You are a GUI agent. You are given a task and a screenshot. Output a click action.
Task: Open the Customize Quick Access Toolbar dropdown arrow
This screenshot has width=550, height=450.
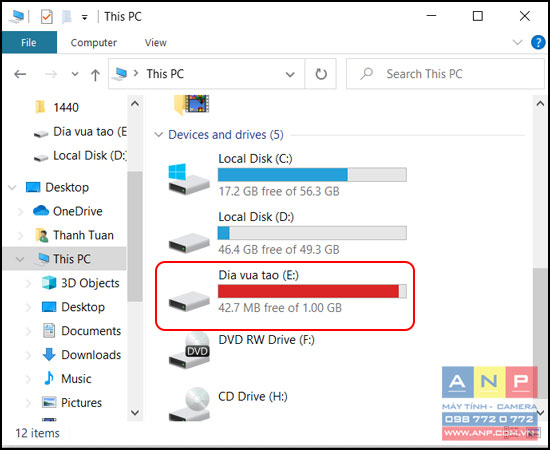click(x=85, y=17)
